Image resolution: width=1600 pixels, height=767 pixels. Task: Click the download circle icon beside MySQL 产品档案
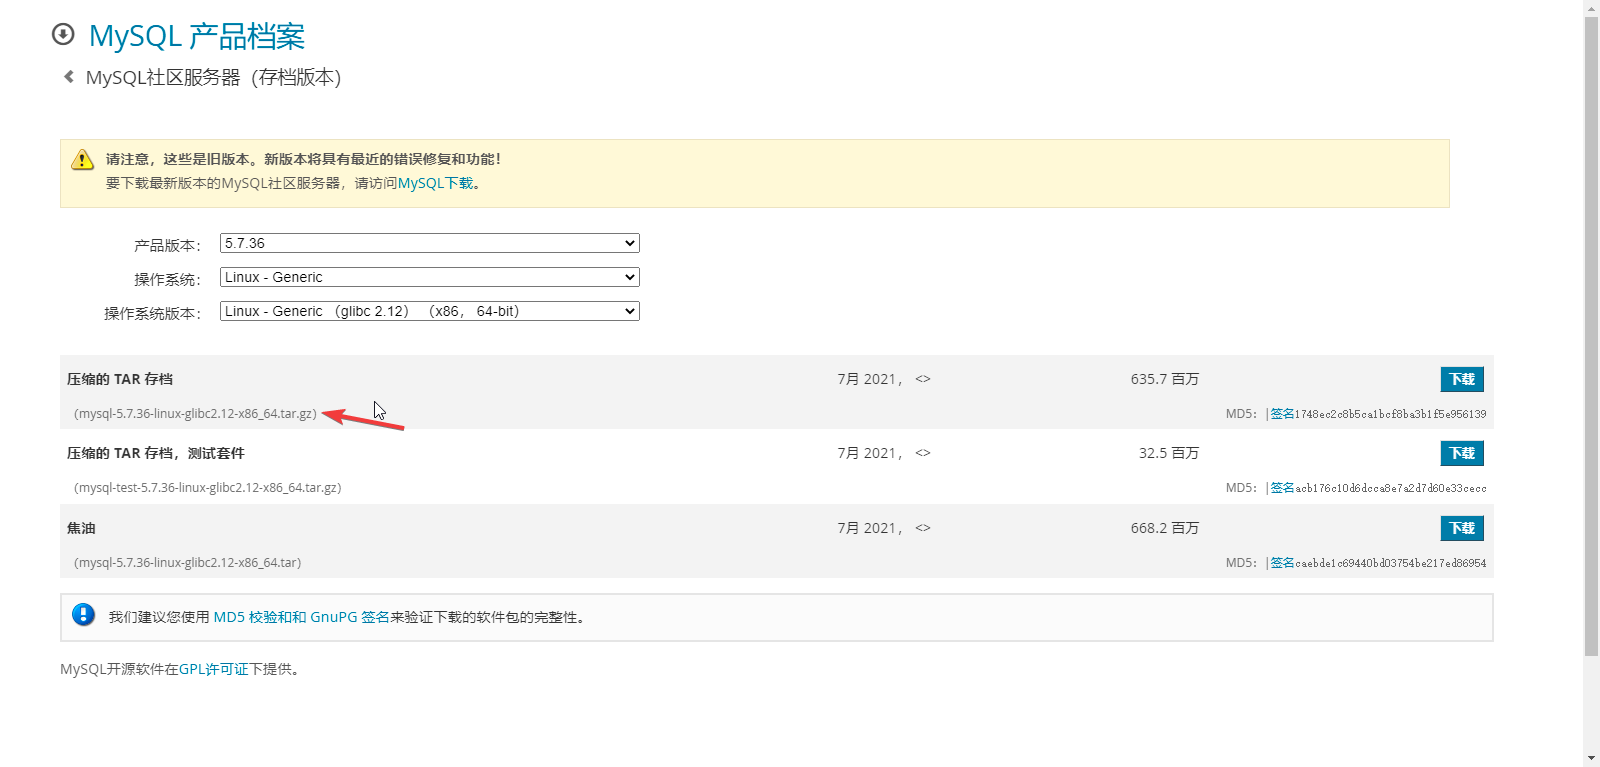63,35
